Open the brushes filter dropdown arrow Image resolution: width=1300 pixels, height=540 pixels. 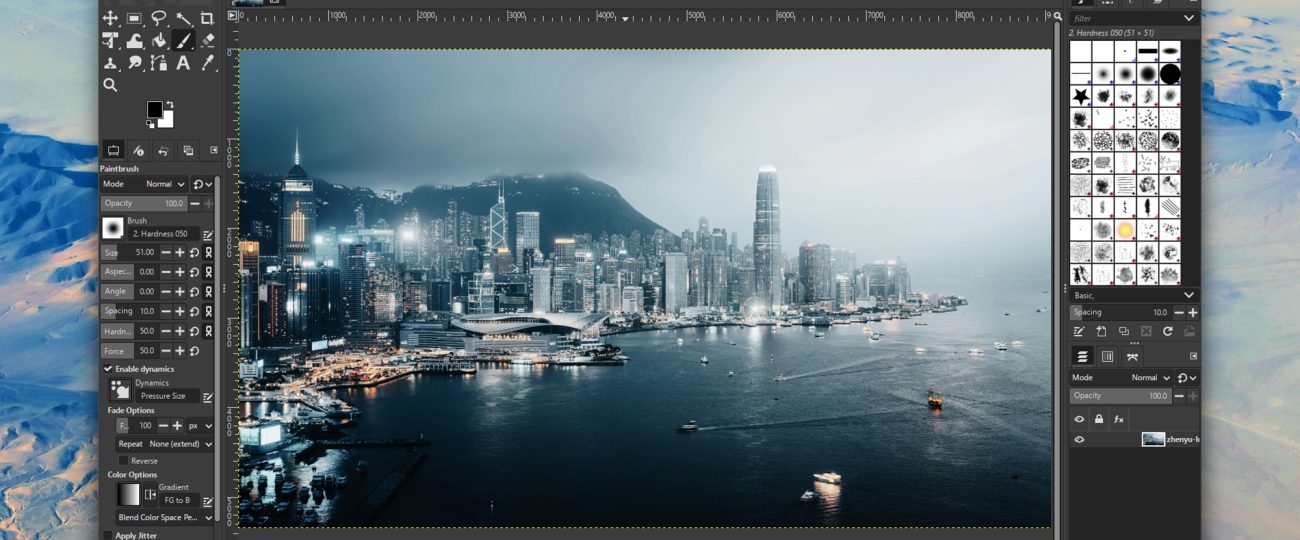(1189, 18)
